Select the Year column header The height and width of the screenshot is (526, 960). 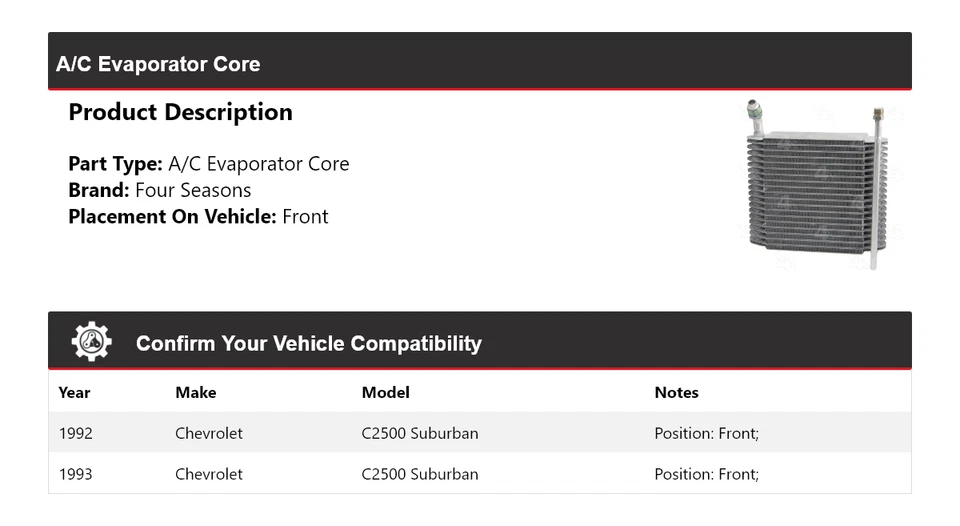(74, 392)
